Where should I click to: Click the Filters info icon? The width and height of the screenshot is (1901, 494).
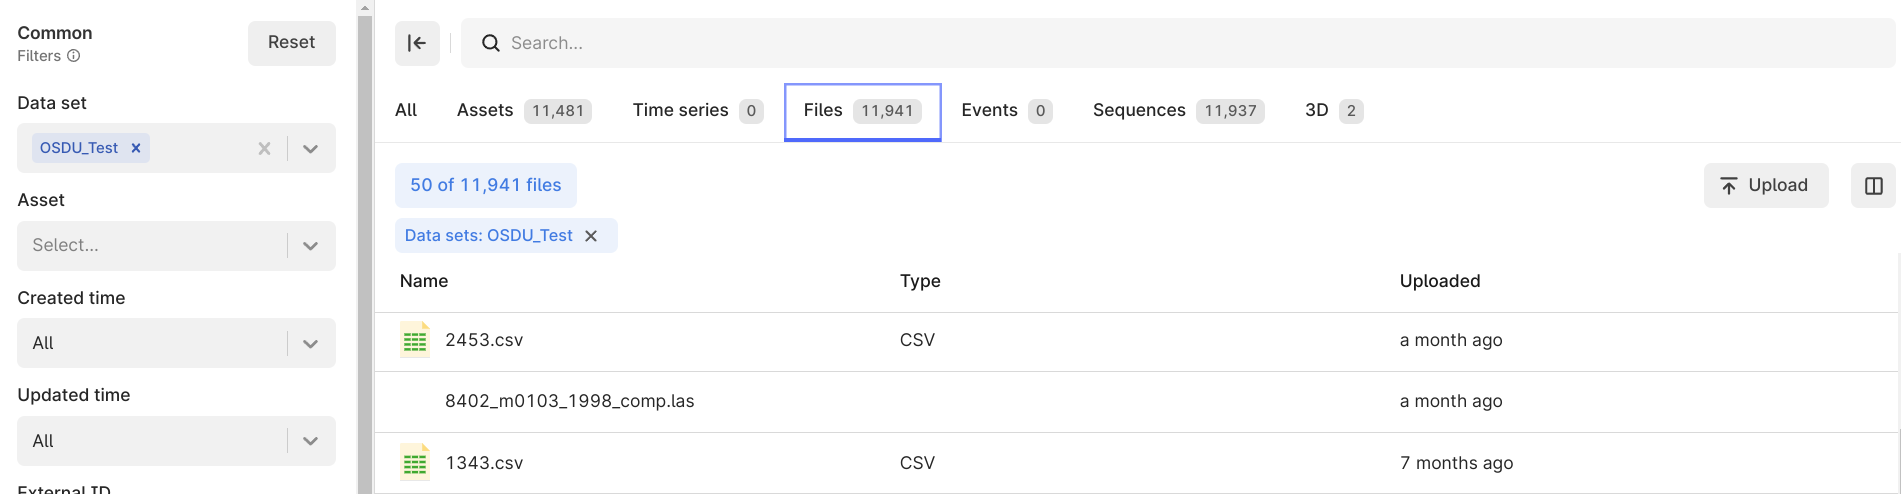[x=73, y=56]
